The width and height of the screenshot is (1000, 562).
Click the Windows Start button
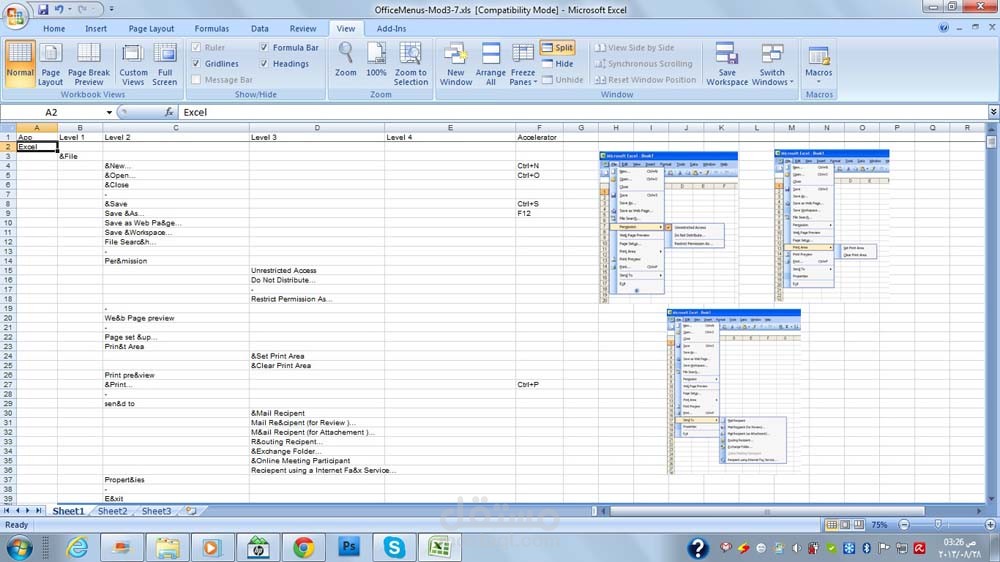click(19, 547)
